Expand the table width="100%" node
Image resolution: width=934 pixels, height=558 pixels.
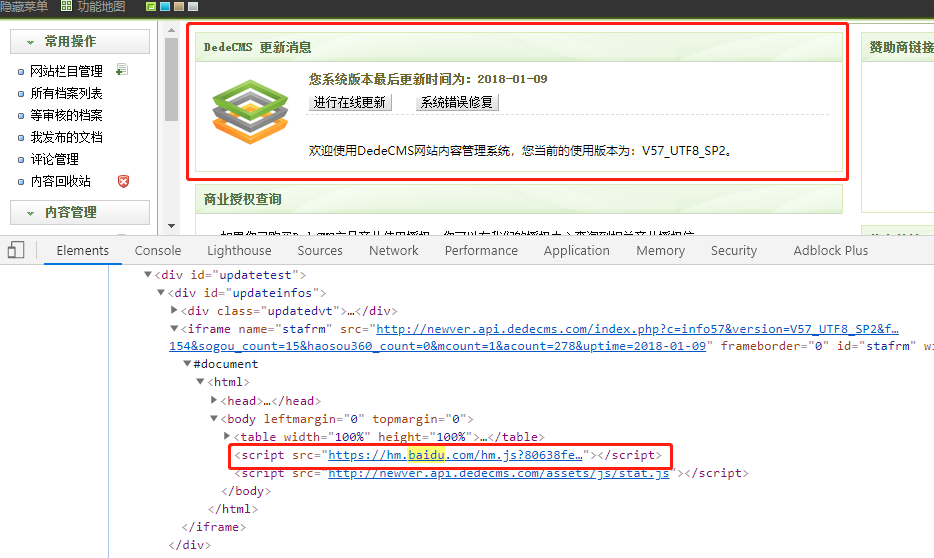tap(226, 436)
